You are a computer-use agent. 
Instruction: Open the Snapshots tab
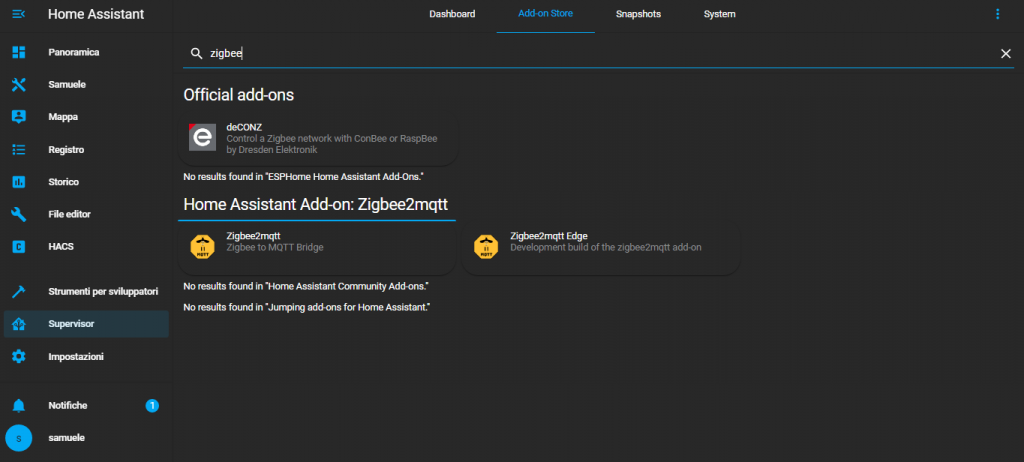coord(638,14)
